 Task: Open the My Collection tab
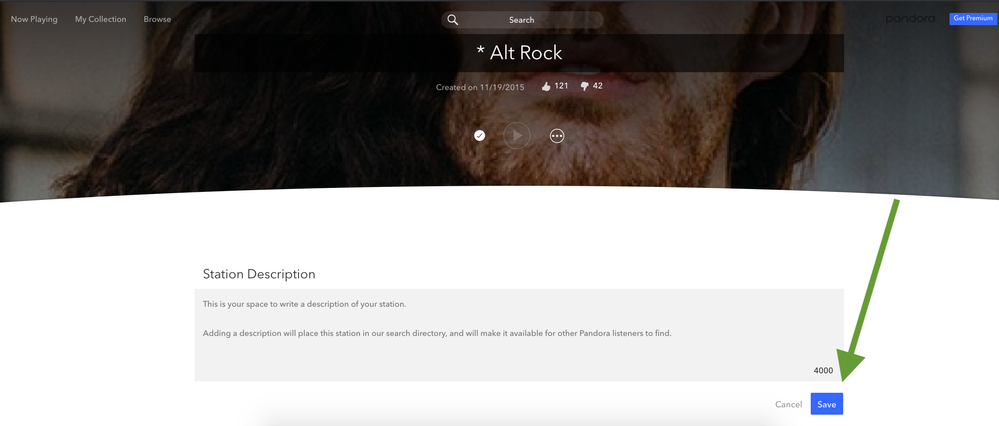pos(100,19)
